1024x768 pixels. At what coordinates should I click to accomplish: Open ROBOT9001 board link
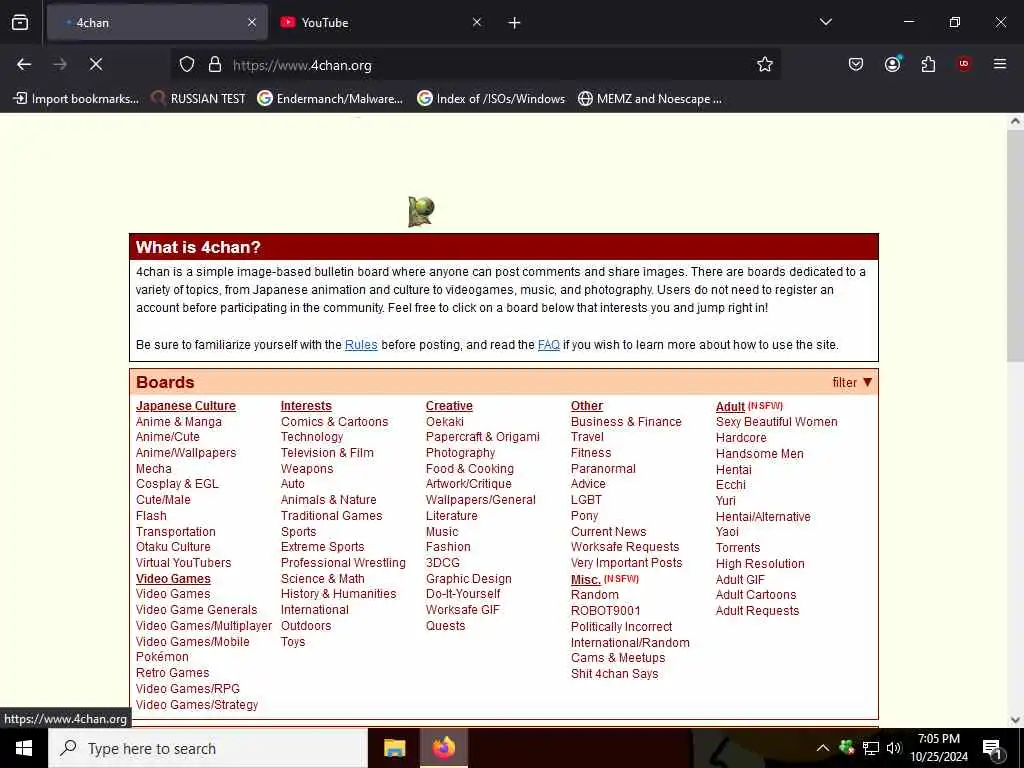click(x=605, y=611)
